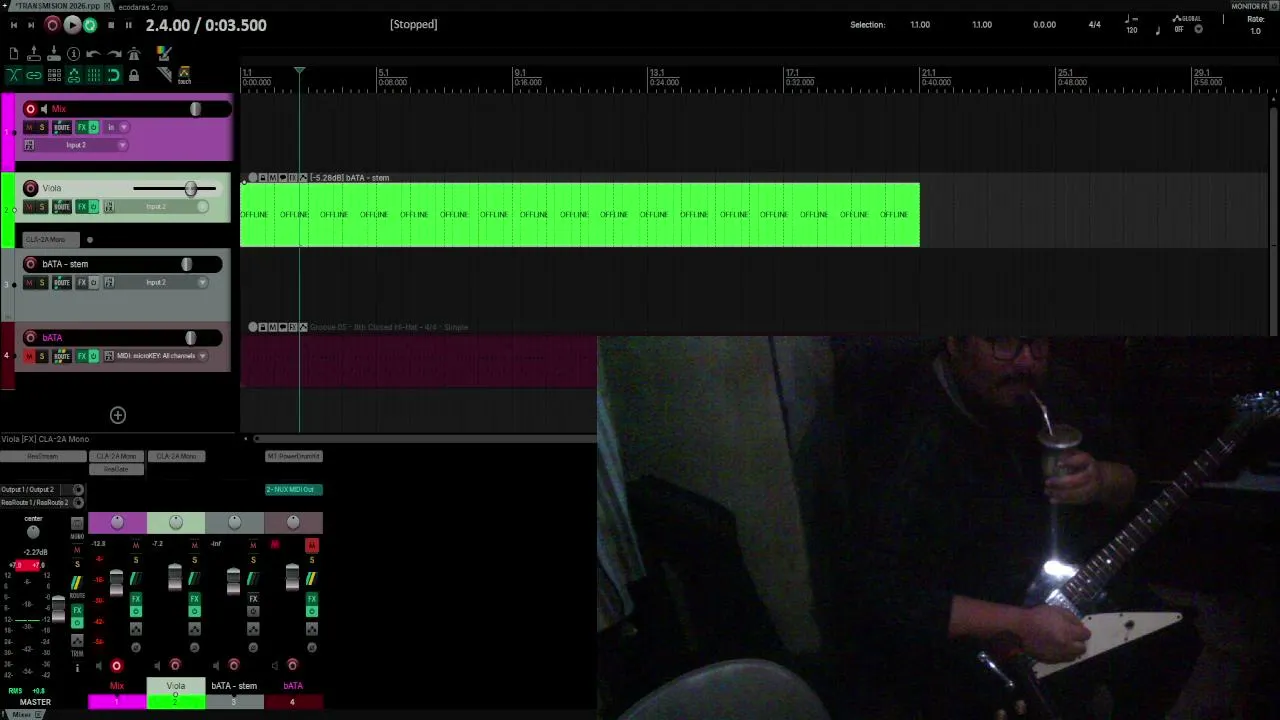Open the ReaStream FX slot in mixer
The image size is (1280, 720).
click(x=42, y=456)
